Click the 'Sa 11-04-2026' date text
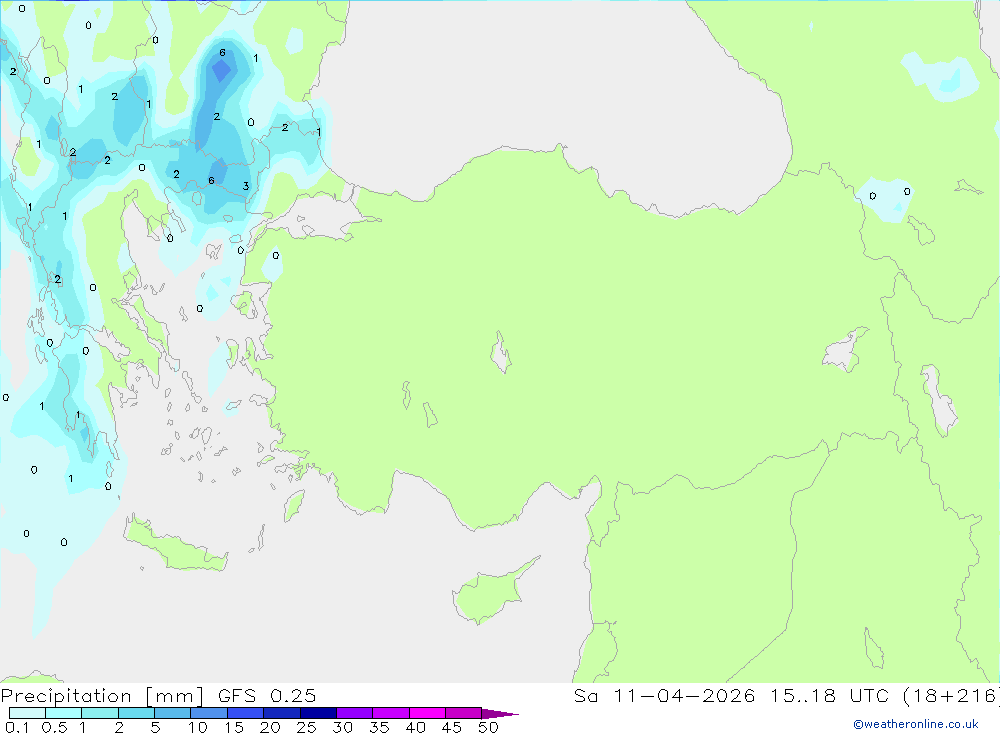1000x733 pixels. click(664, 695)
